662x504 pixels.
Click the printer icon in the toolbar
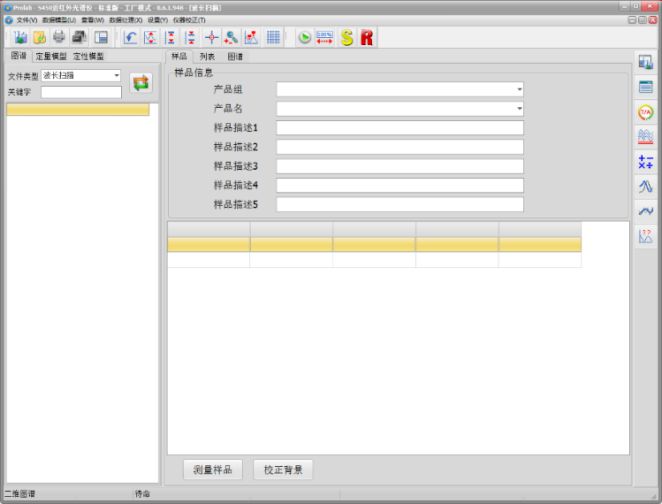(x=59, y=37)
